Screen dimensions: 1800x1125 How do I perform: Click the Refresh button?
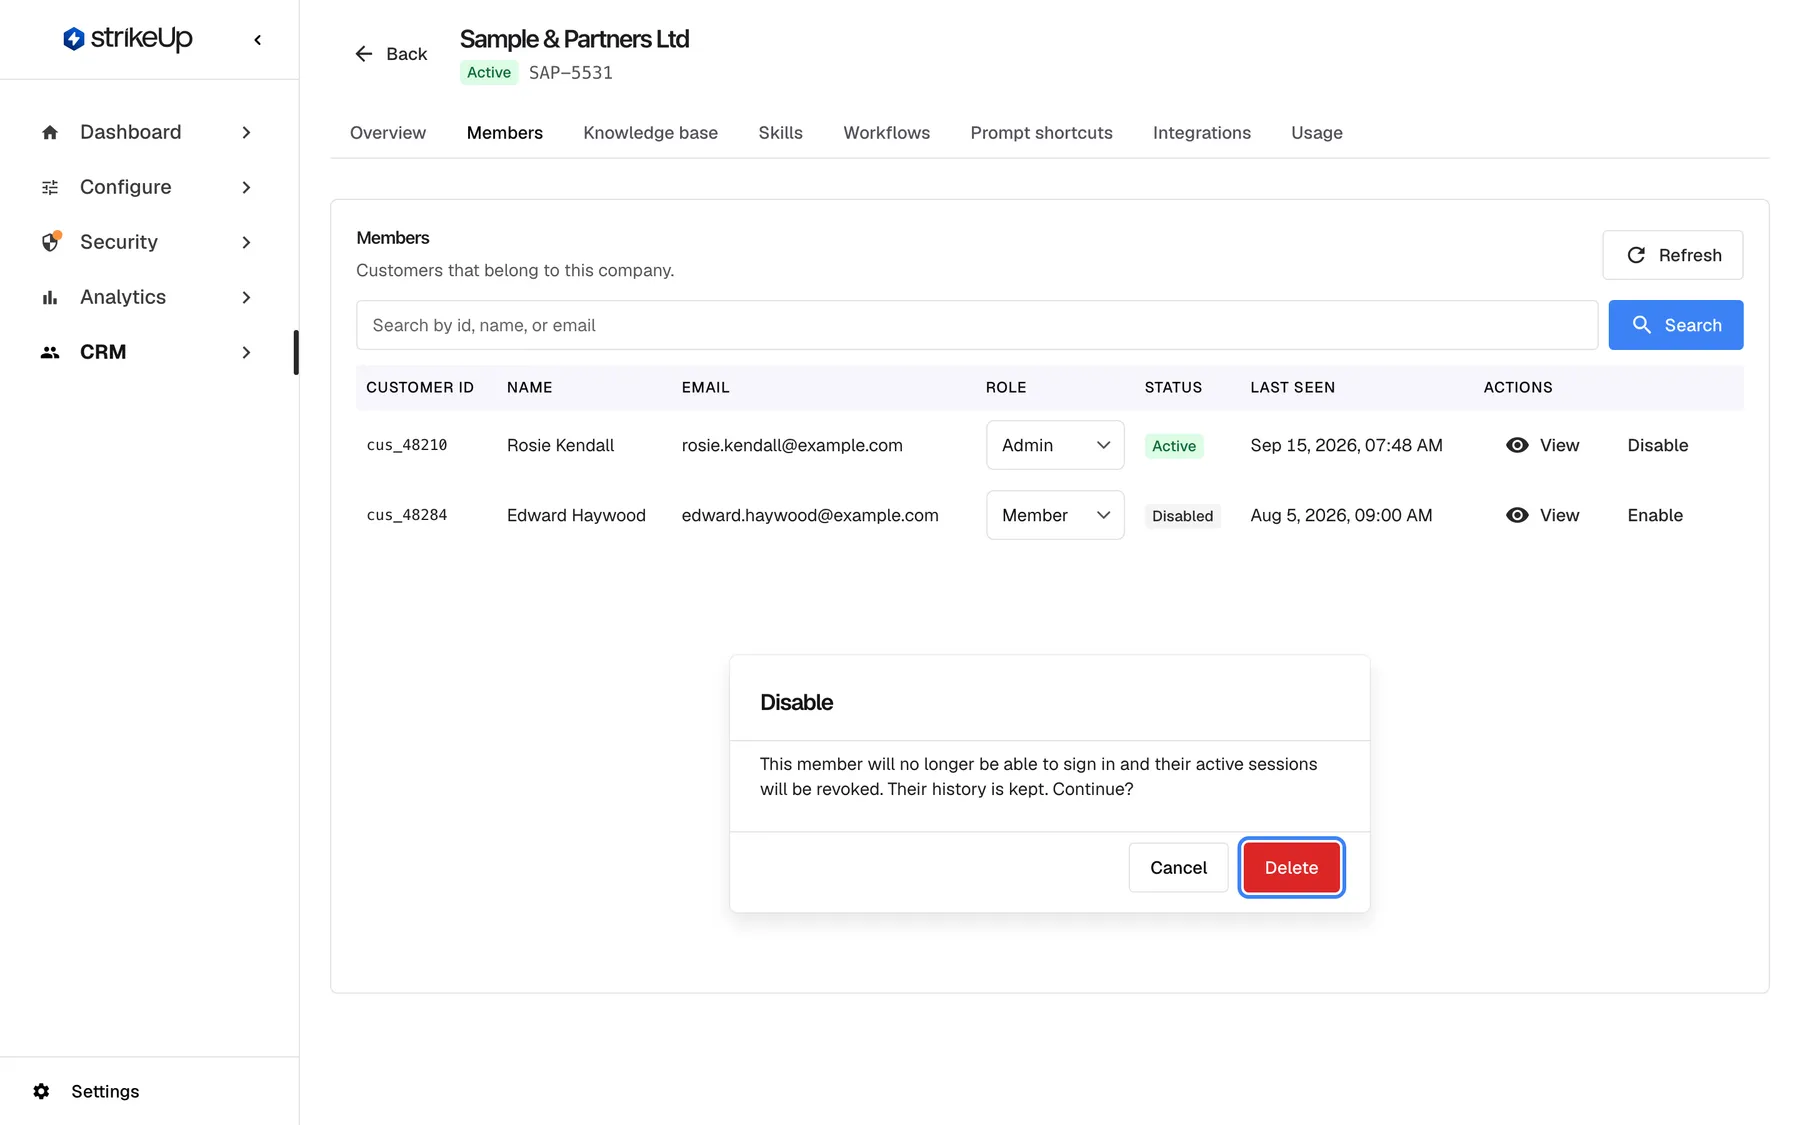tap(1672, 255)
